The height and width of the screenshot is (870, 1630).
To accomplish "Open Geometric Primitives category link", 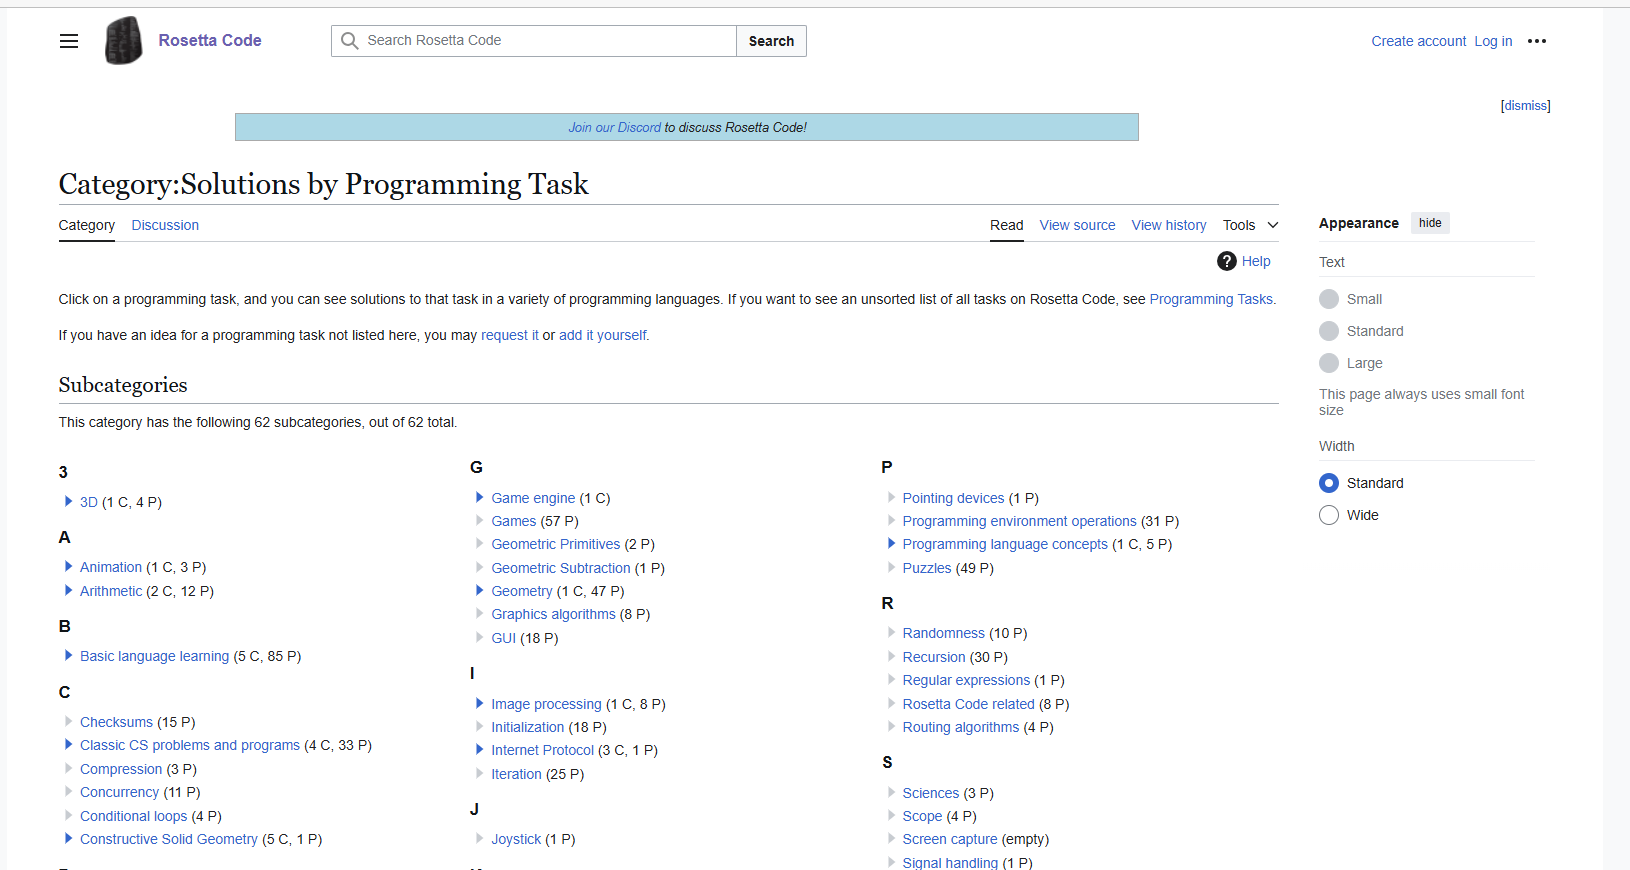I will [556, 544].
